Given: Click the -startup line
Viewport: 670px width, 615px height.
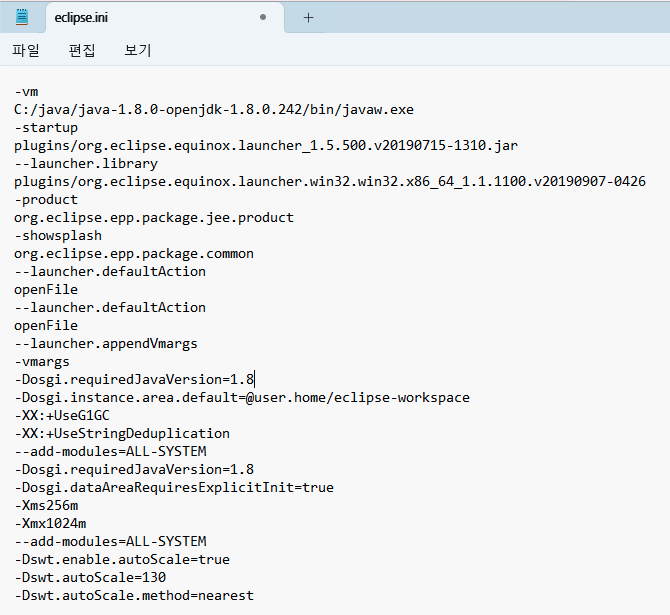Looking at the screenshot, I should click(46, 128).
